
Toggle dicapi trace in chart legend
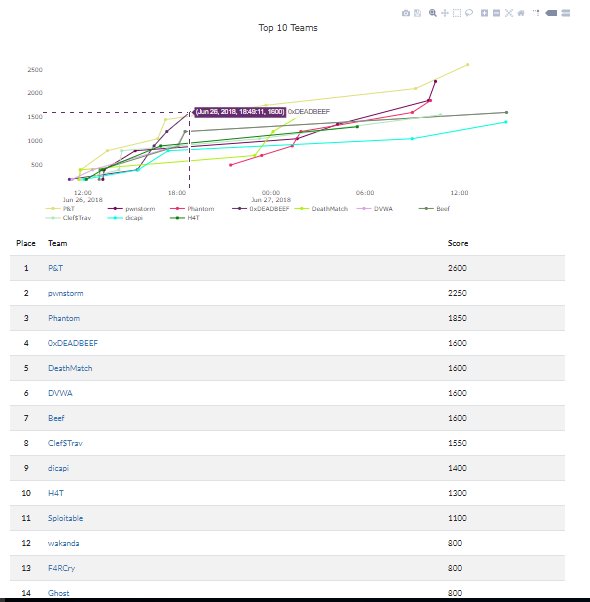click(126, 218)
